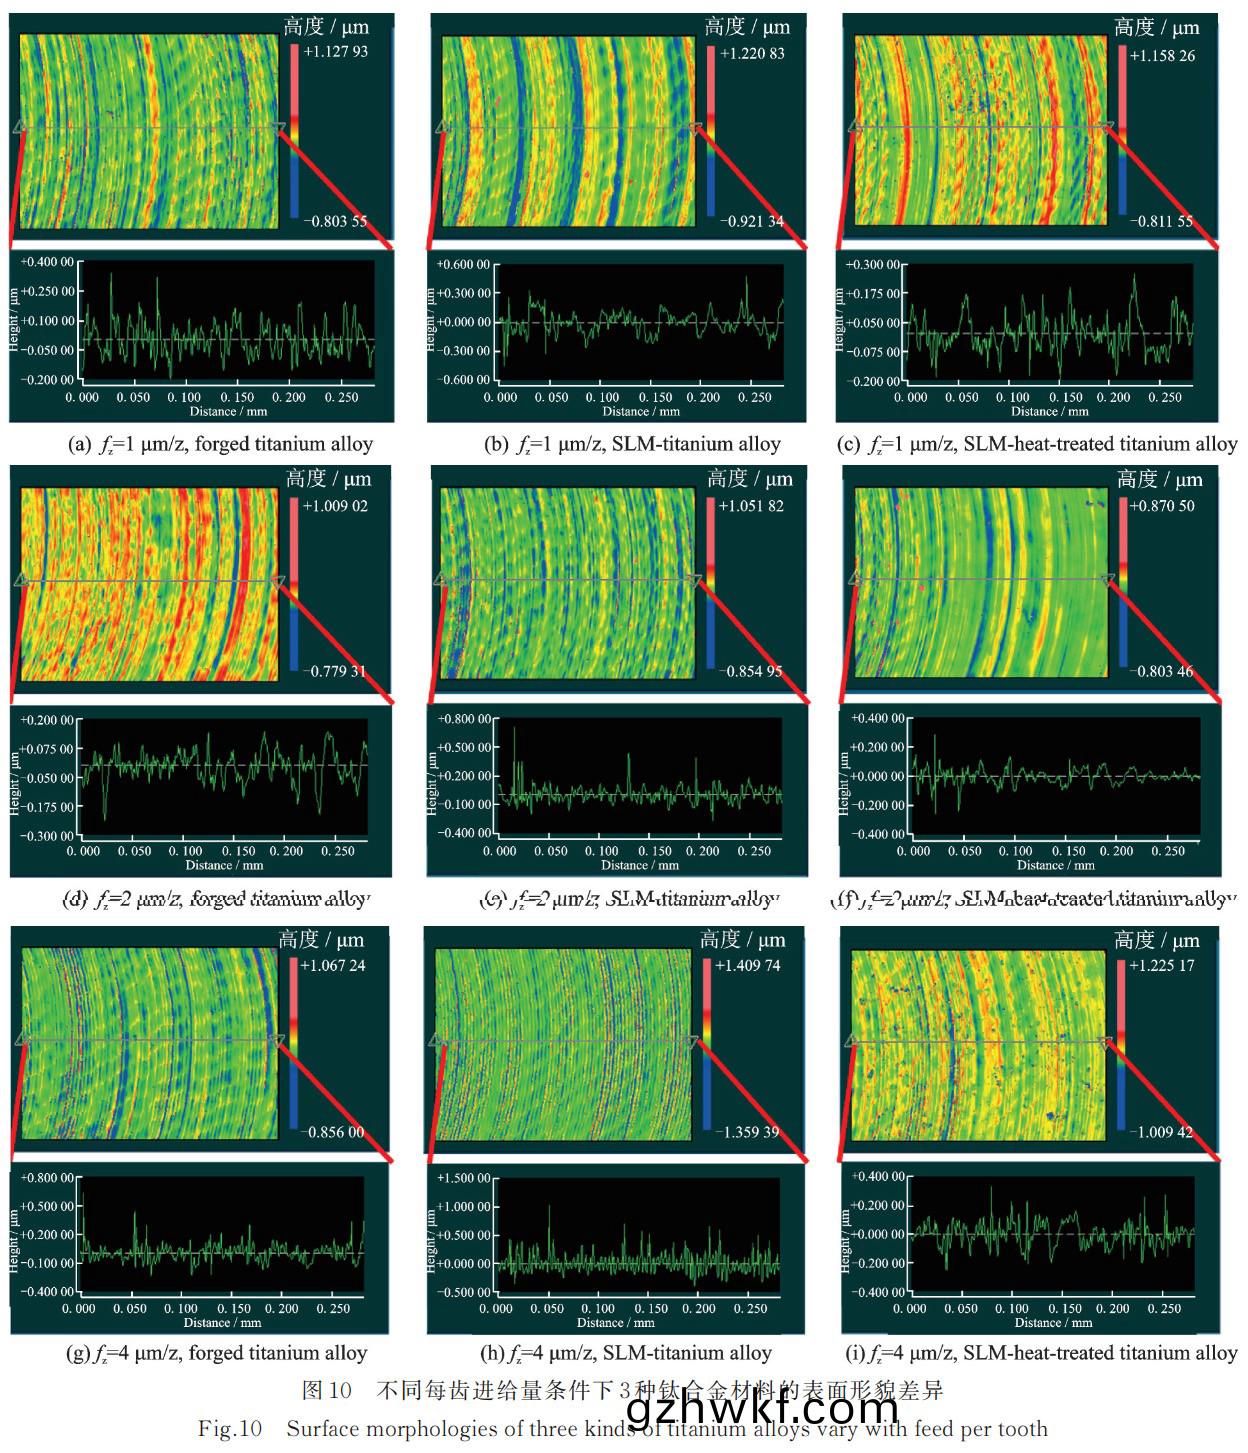
Task: Select the height profile plot of panel (h)
Action: [x=638, y=1236]
